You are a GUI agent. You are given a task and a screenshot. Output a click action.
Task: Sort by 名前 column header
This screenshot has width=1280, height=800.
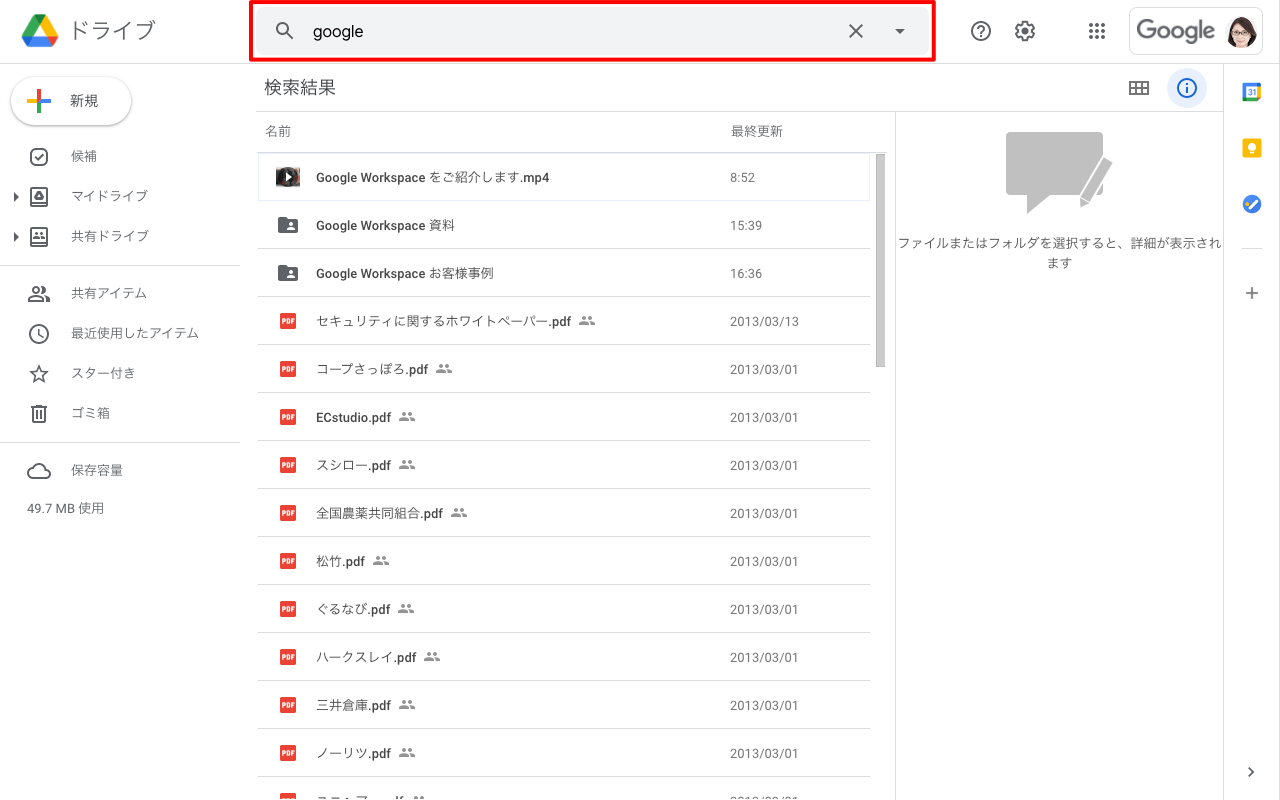278,131
